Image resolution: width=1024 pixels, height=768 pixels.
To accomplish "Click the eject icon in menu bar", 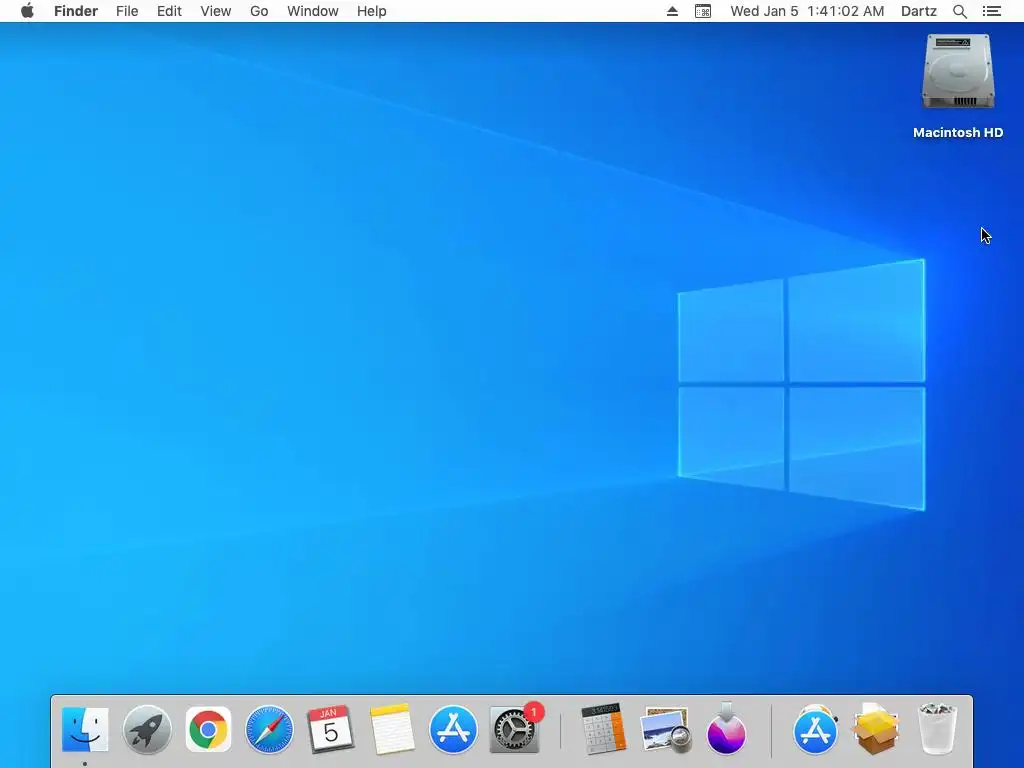I will 672,11.
